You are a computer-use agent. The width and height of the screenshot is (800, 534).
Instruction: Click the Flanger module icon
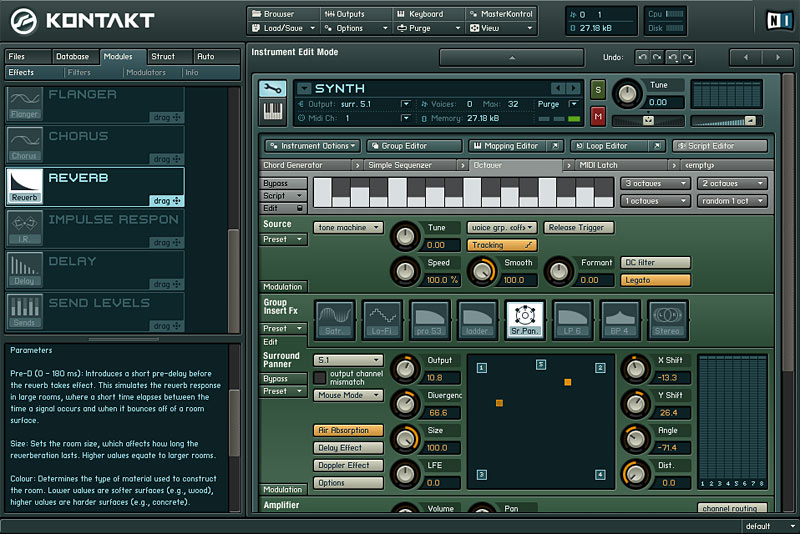pyautogui.click(x=24, y=104)
